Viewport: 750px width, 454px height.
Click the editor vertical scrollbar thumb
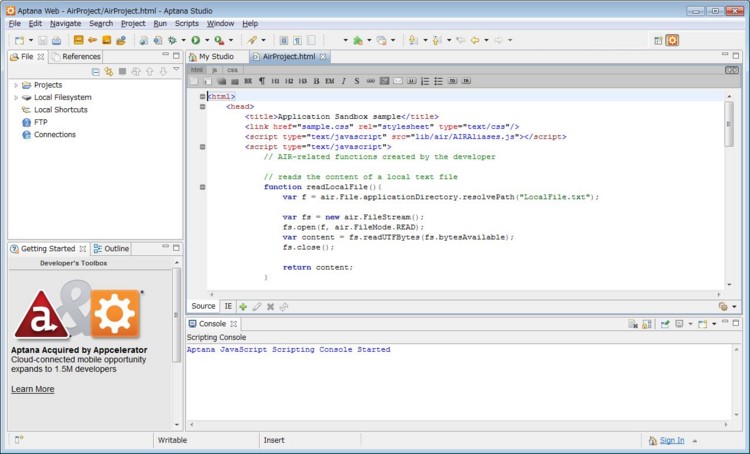click(x=729, y=124)
